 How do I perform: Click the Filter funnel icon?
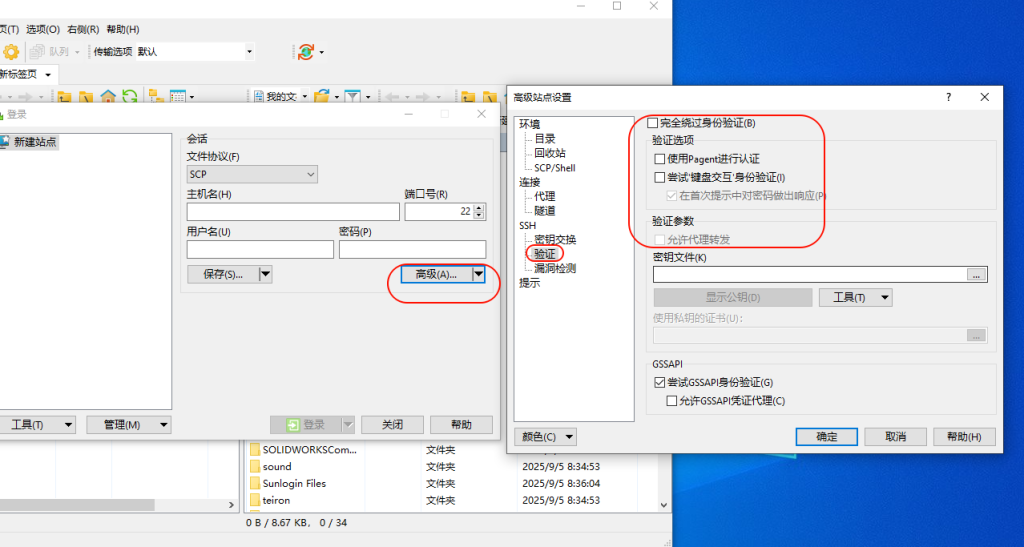(x=353, y=97)
